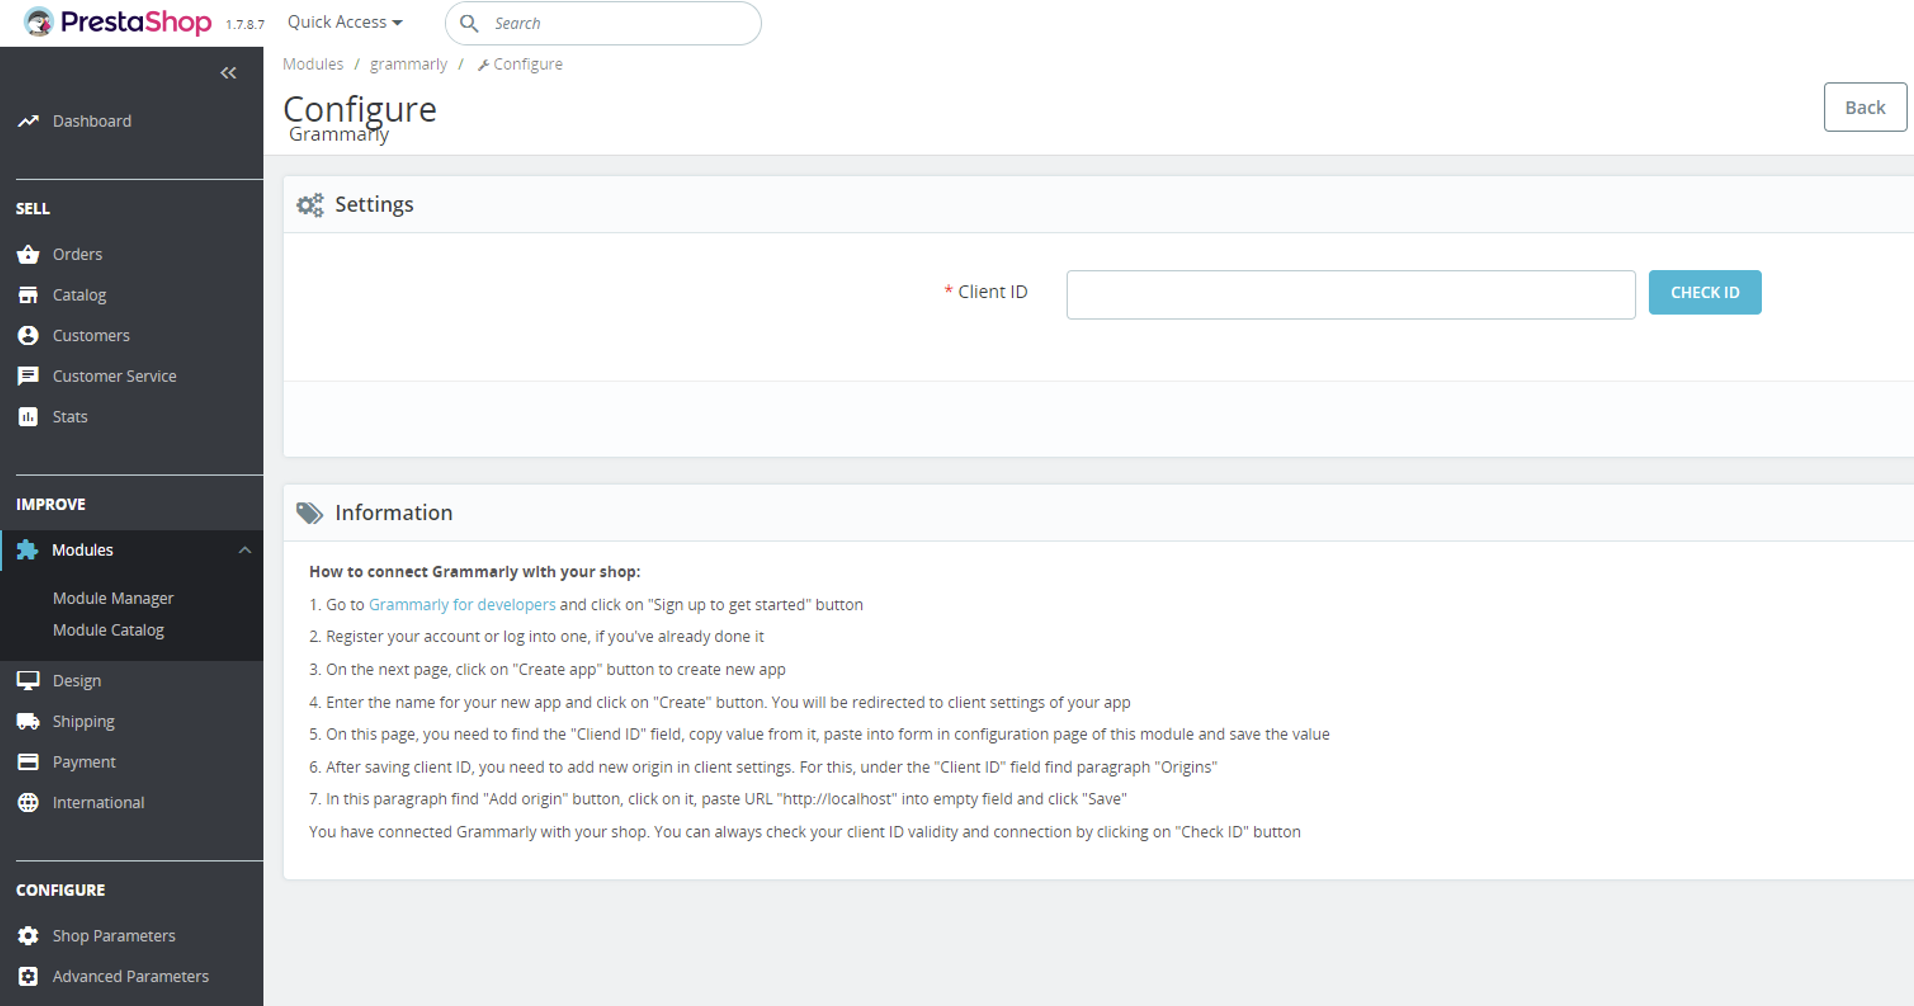The height and width of the screenshot is (1006, 1914).
Task: Click the CONFIGURE section header
Action: [x=60, y=890]
